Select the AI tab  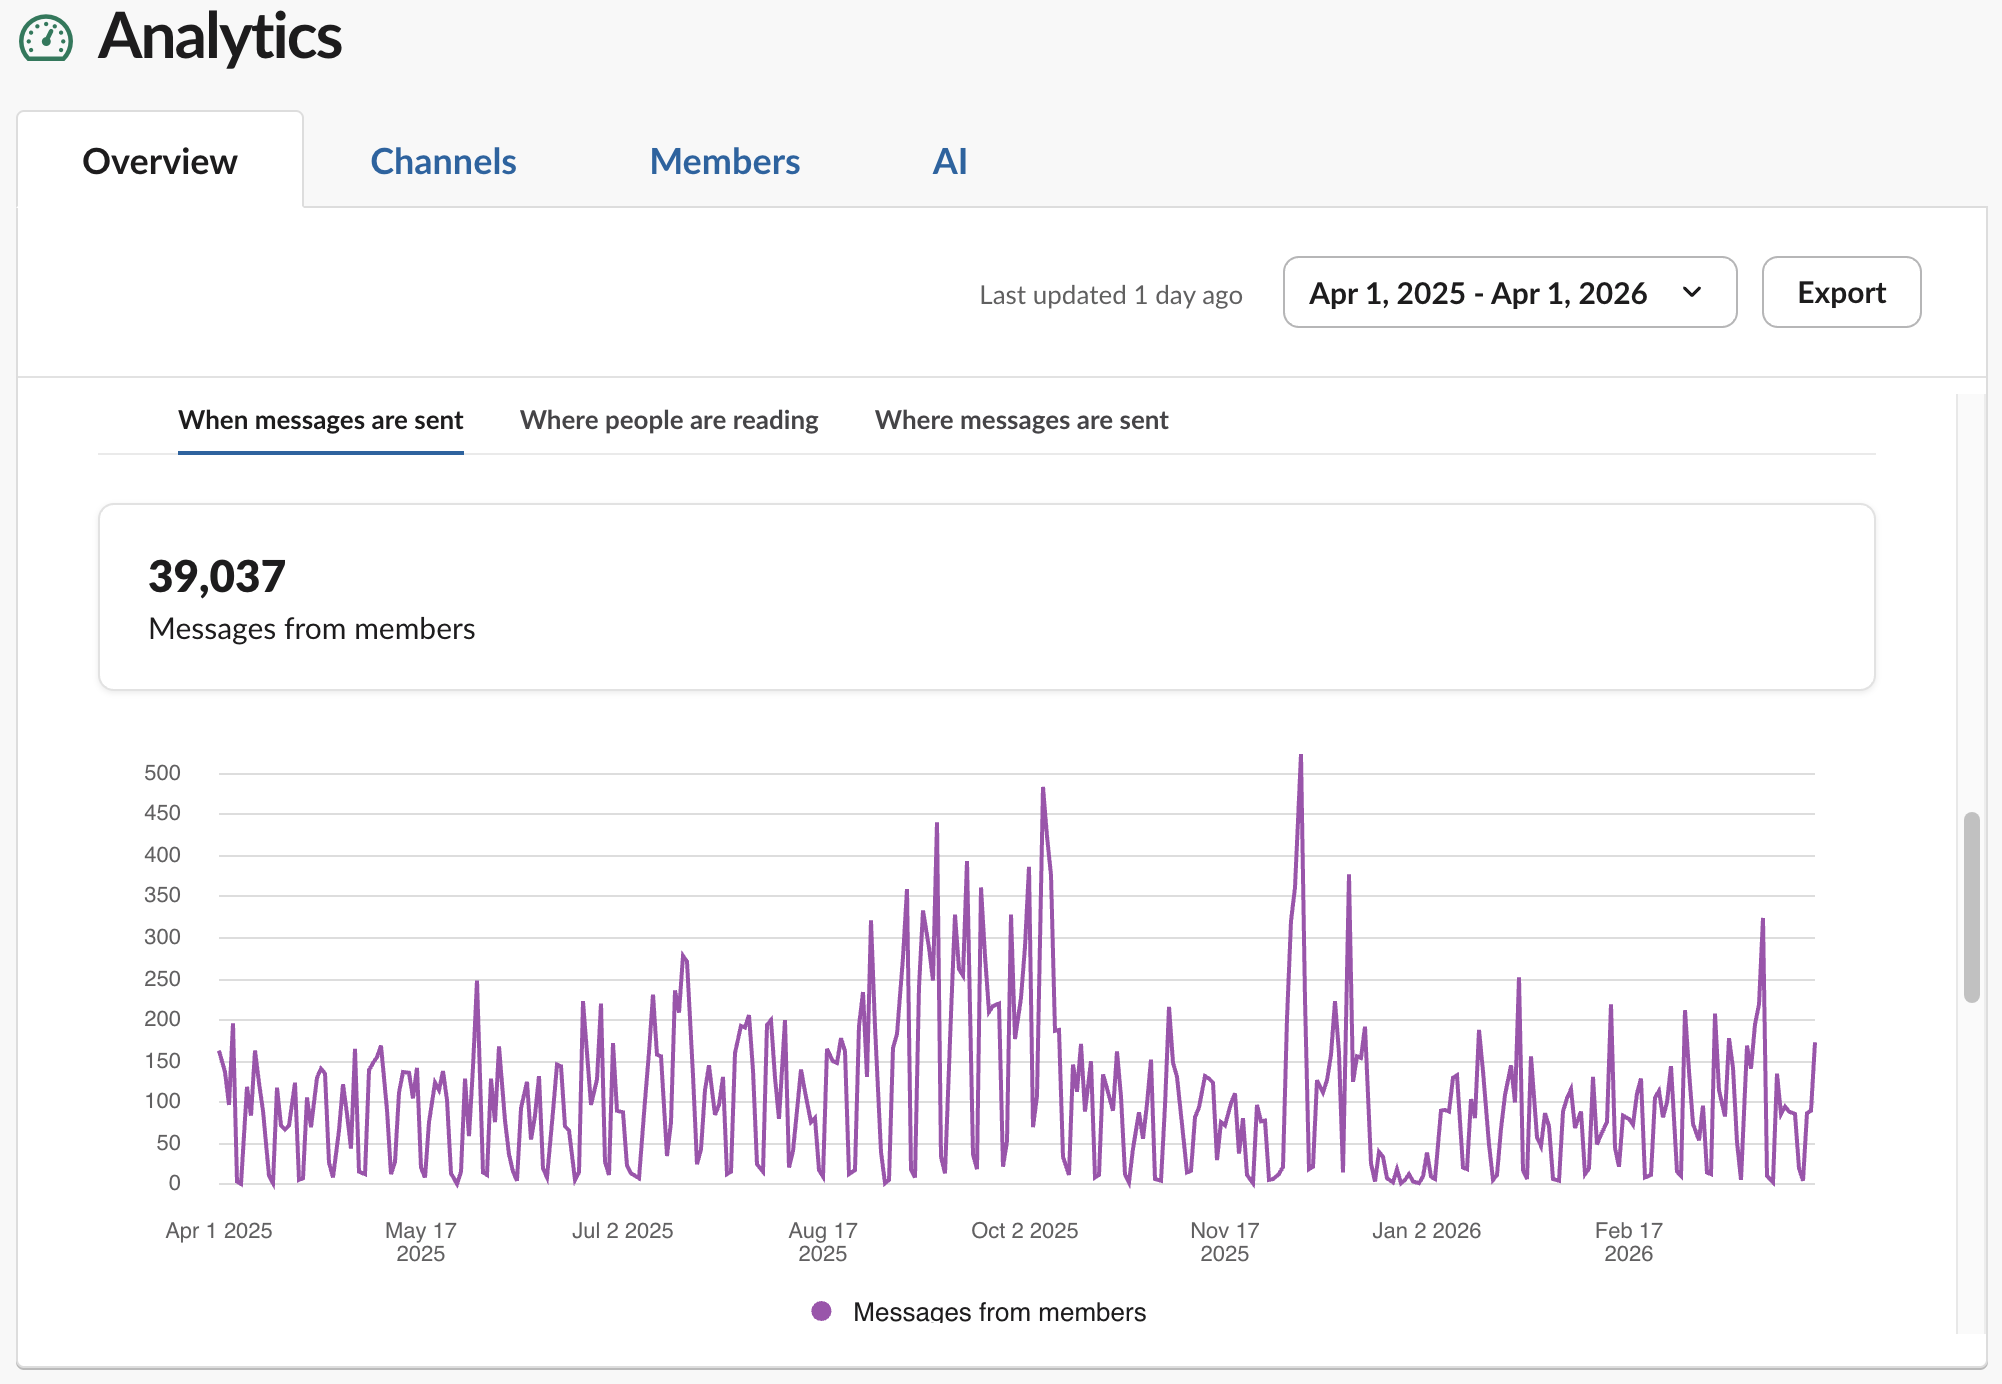pos(948,161)
